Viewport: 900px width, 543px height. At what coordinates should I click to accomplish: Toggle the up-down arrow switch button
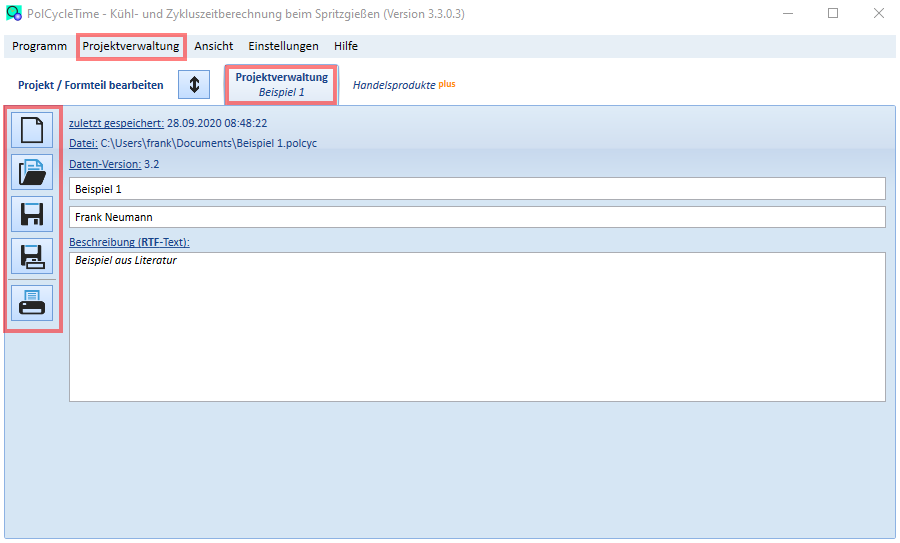(194, 84)
